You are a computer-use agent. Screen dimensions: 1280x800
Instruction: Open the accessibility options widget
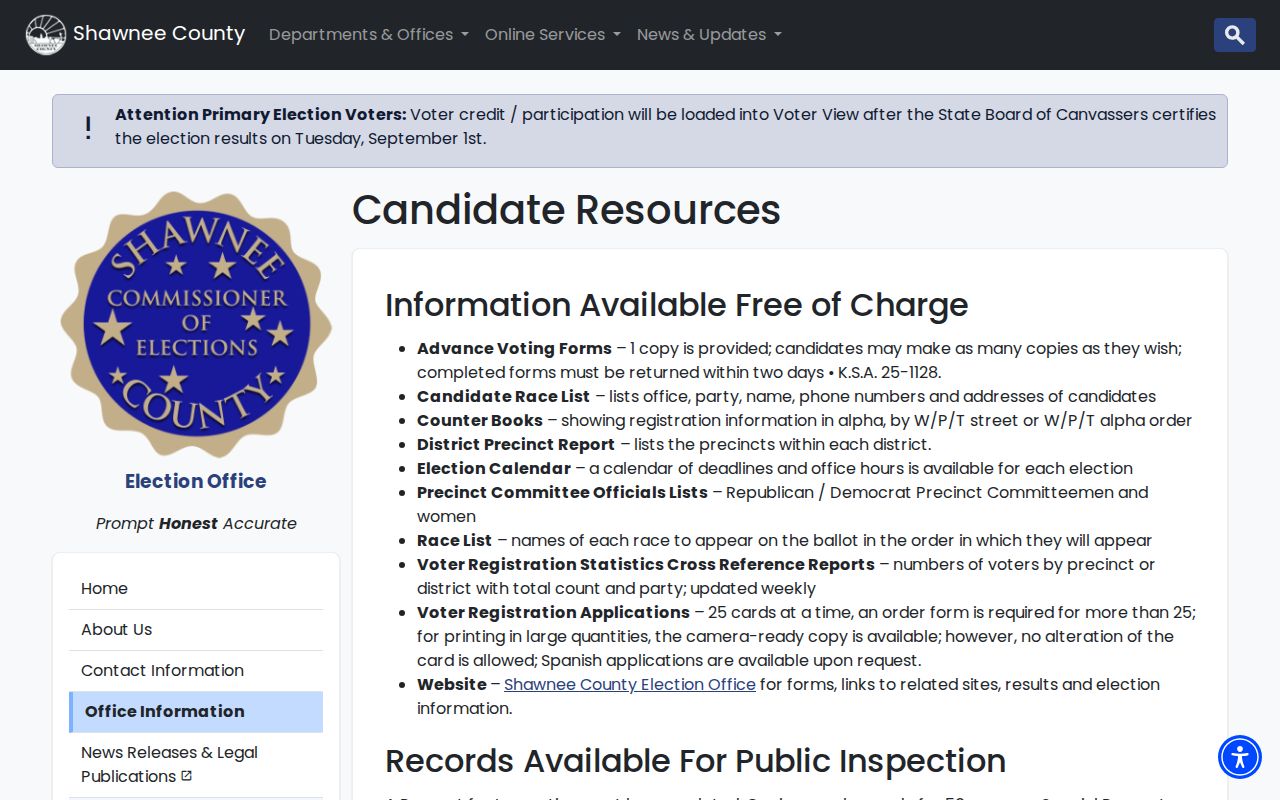tap(1240, 757)
